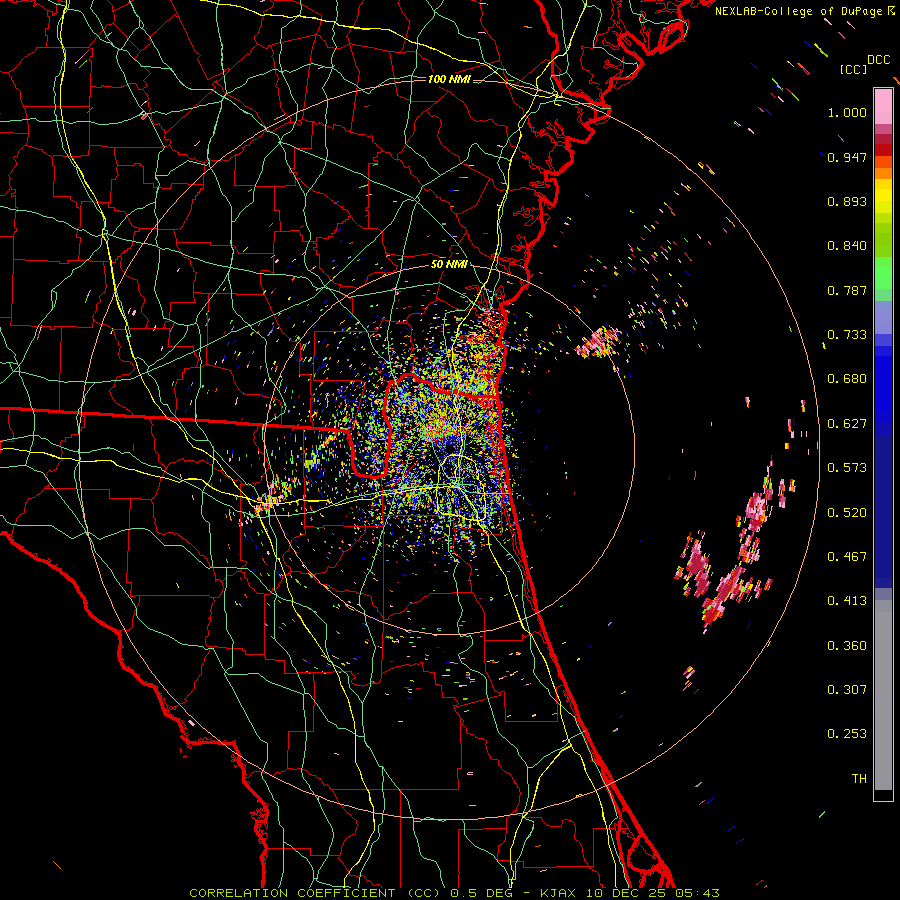Click the DCC product label

tap(878, 60)
